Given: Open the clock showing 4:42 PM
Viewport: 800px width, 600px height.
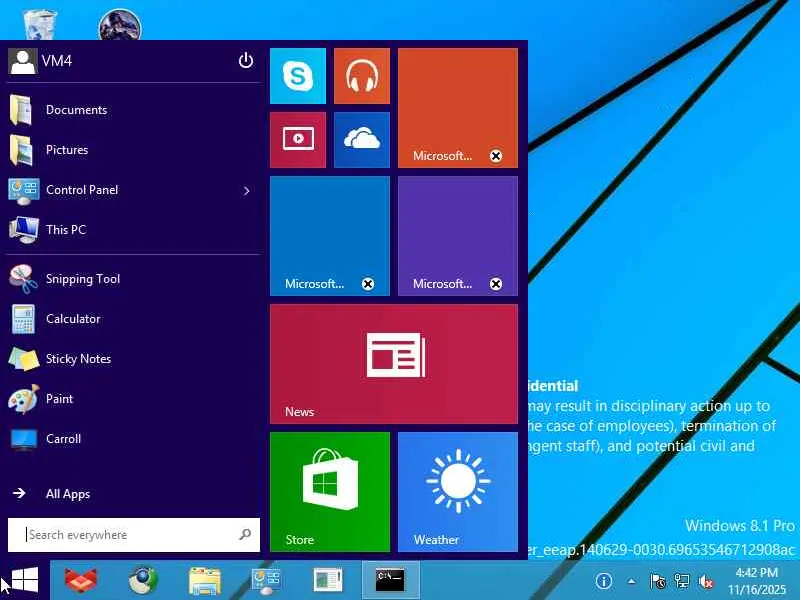Looking at the screenshot, I should 757,581.
